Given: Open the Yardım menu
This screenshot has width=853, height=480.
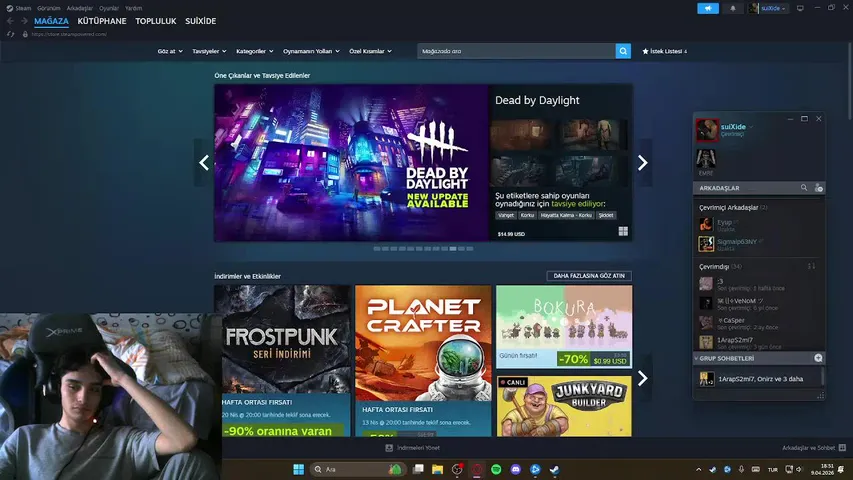Looking at the screenshot, I should tap(133, 8).
